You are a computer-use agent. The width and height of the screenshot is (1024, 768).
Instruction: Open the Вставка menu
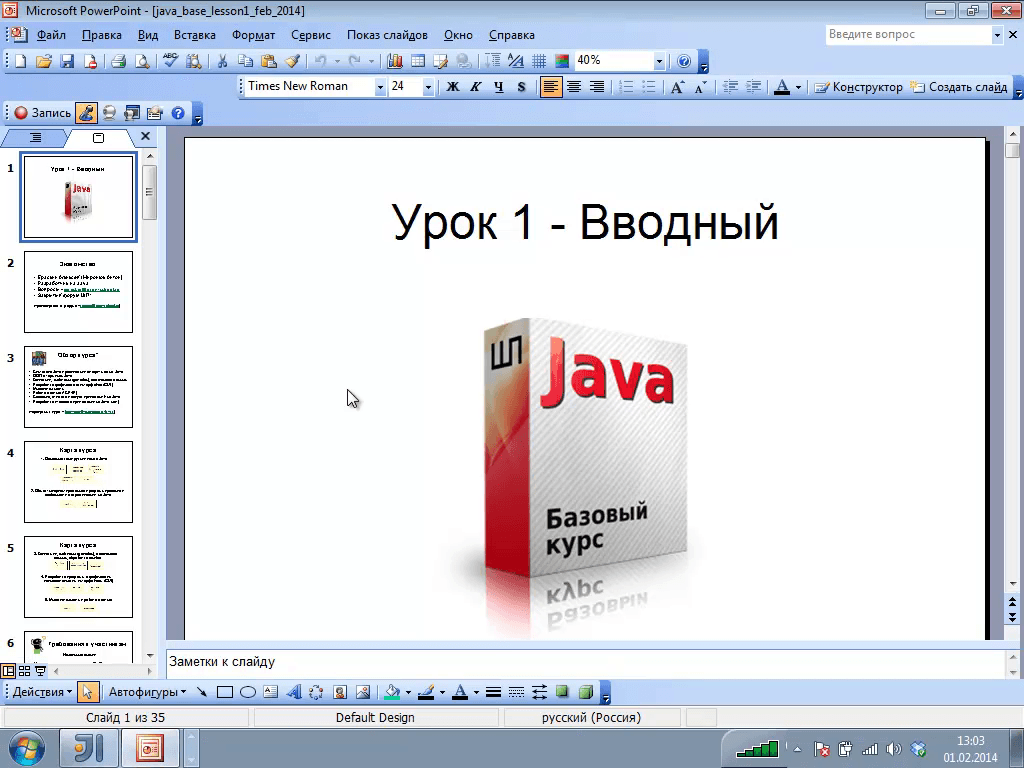pyautogui.click(x=194, y=35)
